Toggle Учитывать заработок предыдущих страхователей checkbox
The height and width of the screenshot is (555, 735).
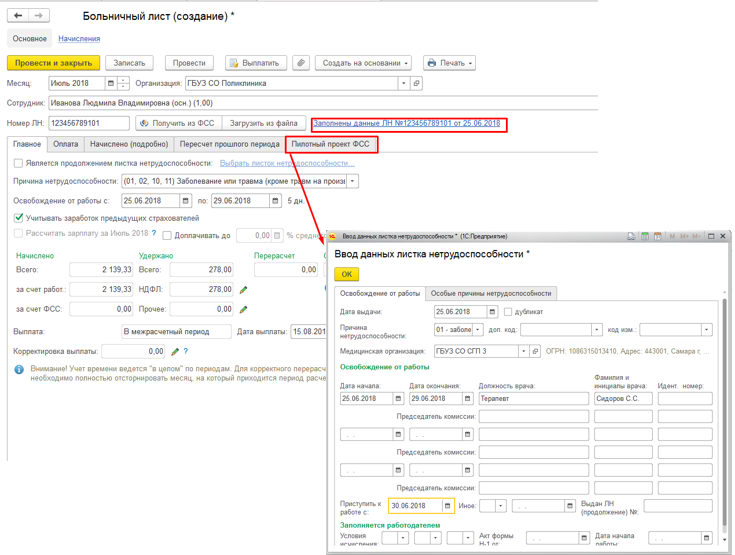[18, 217]
